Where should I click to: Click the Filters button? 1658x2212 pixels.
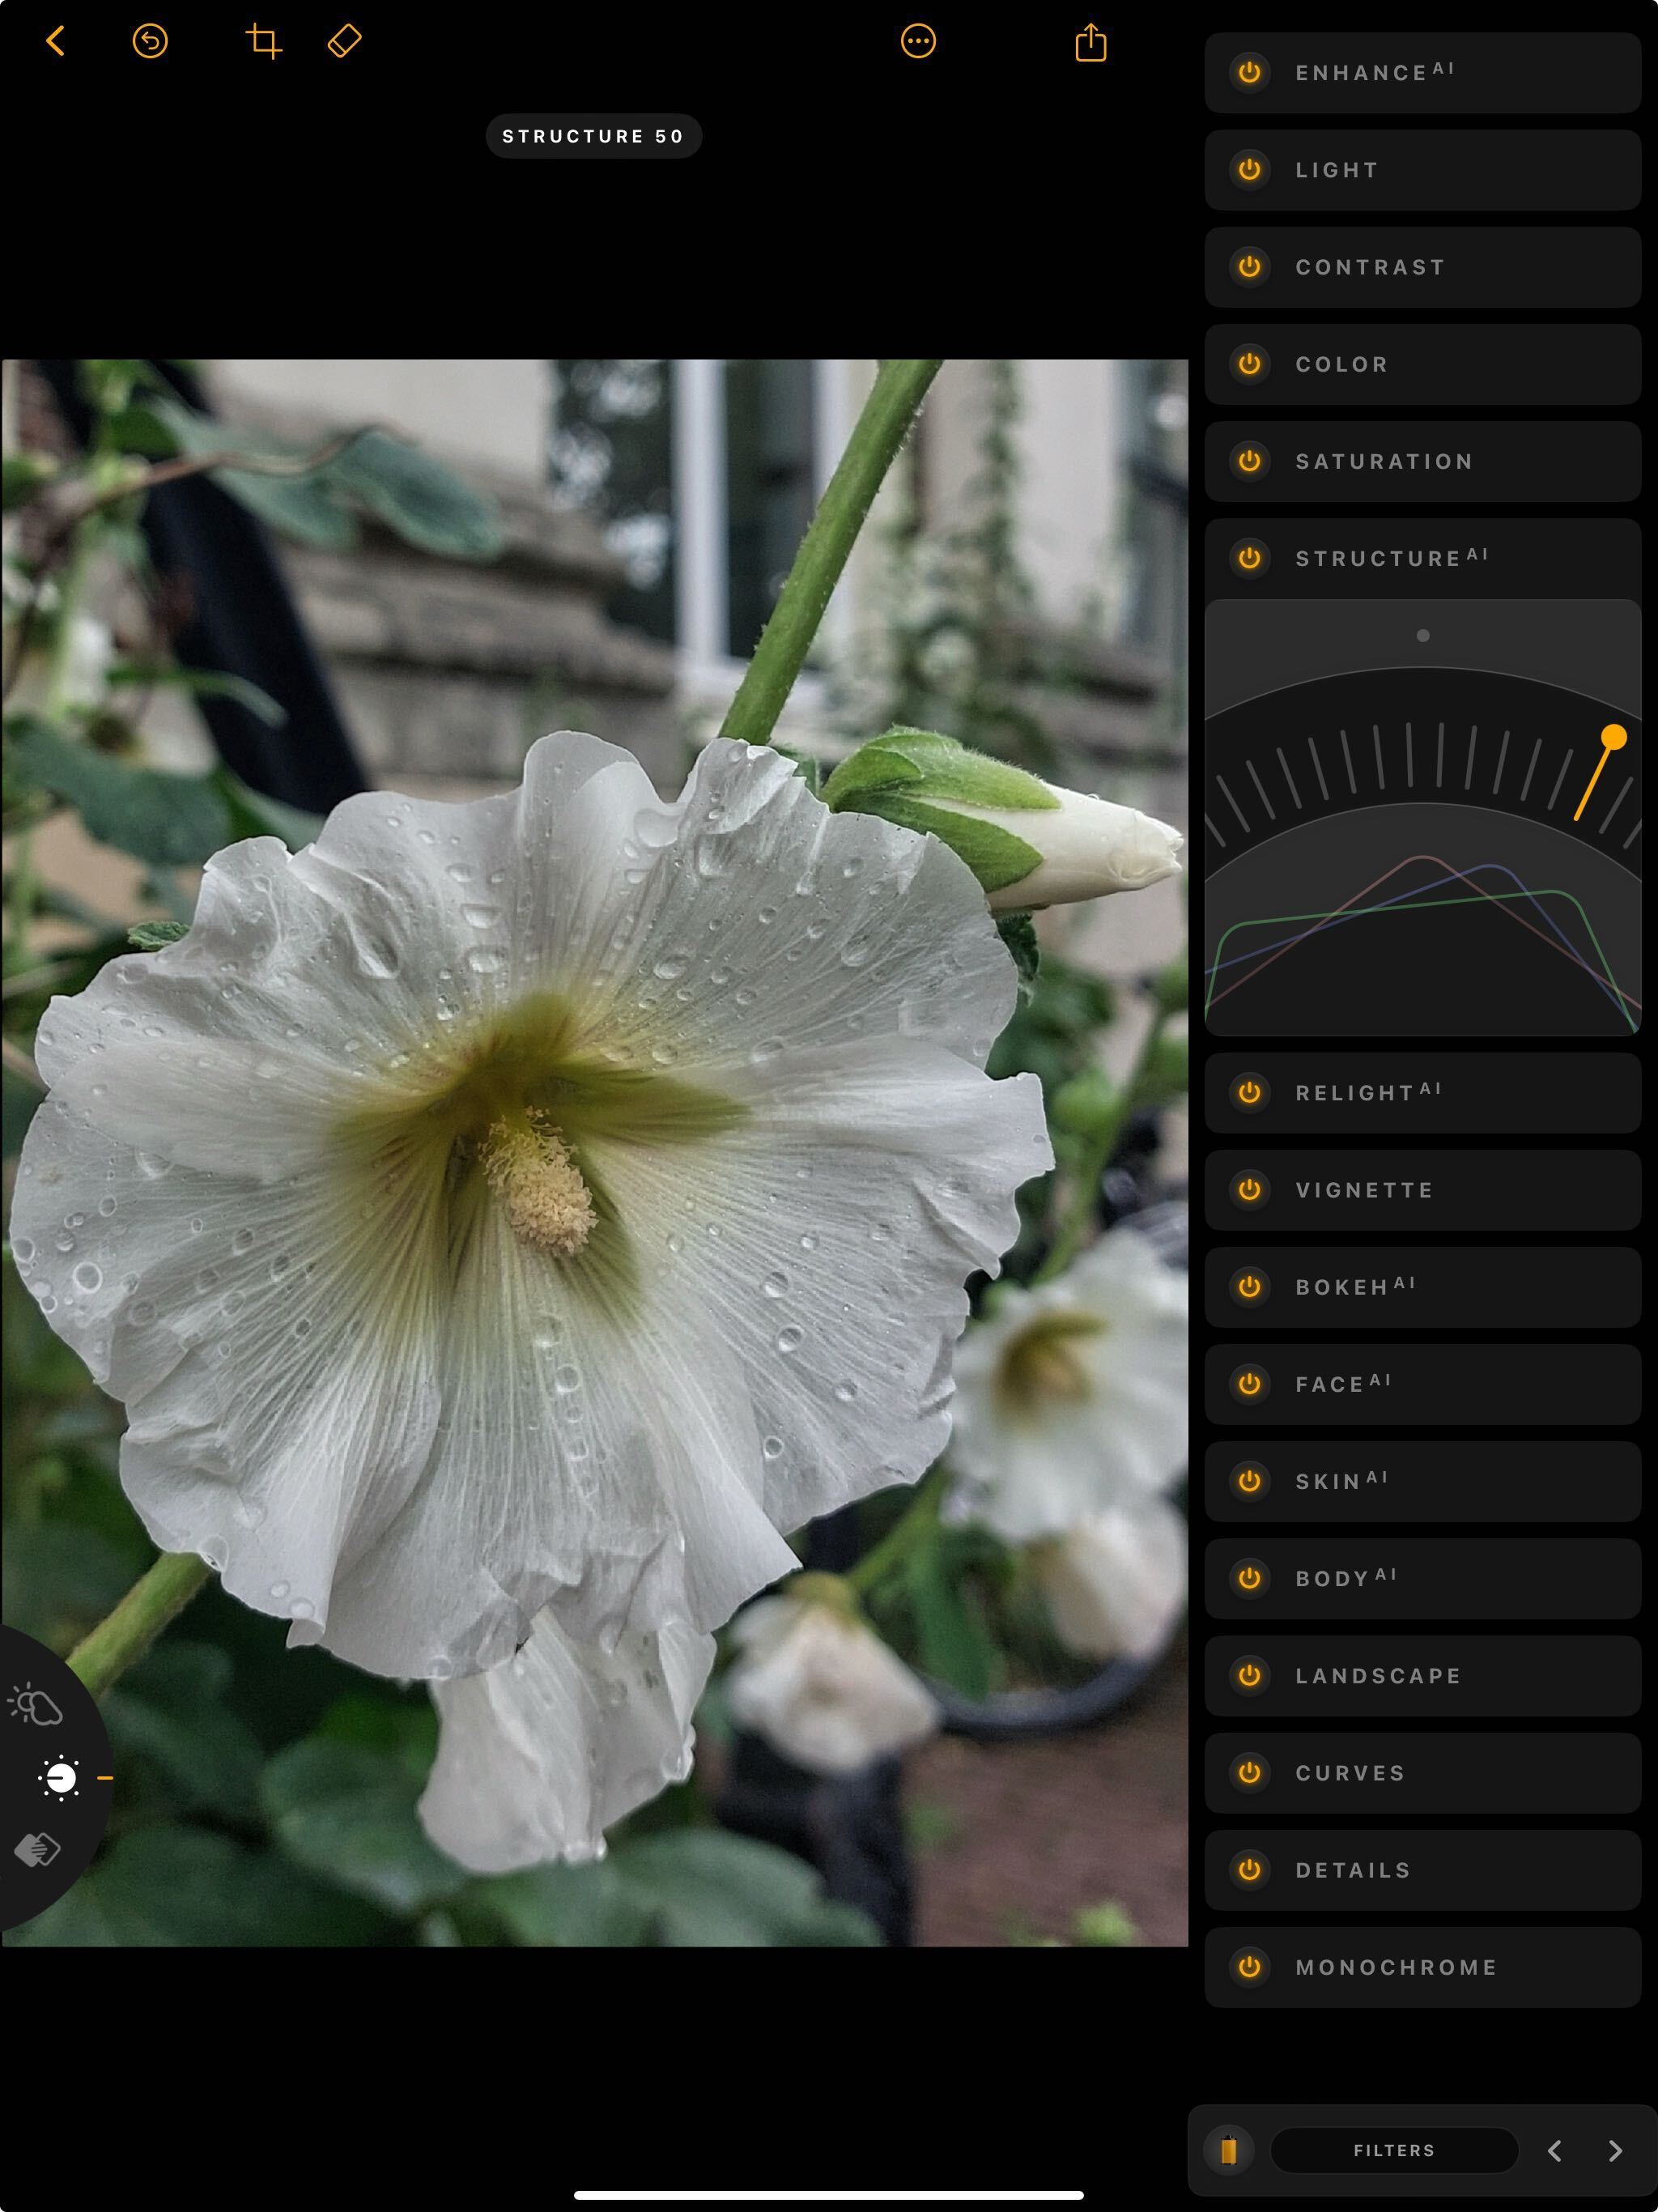coord(1393,2150)
